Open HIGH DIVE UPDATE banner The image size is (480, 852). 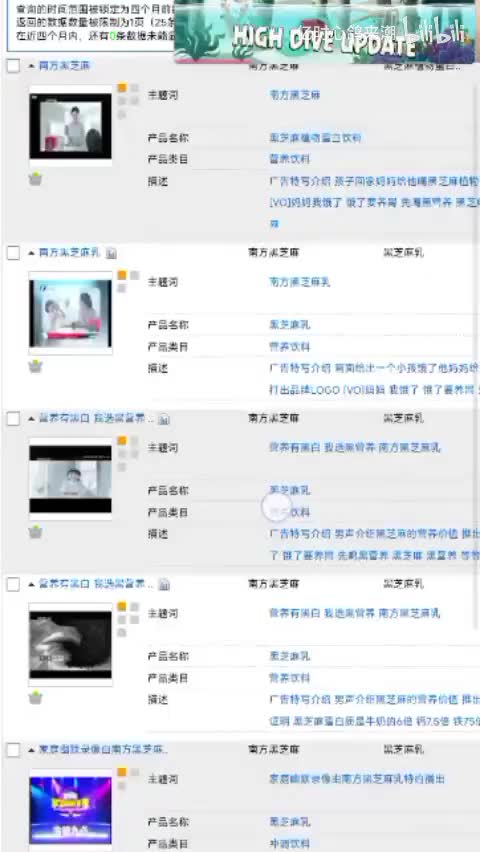[325, 32]
